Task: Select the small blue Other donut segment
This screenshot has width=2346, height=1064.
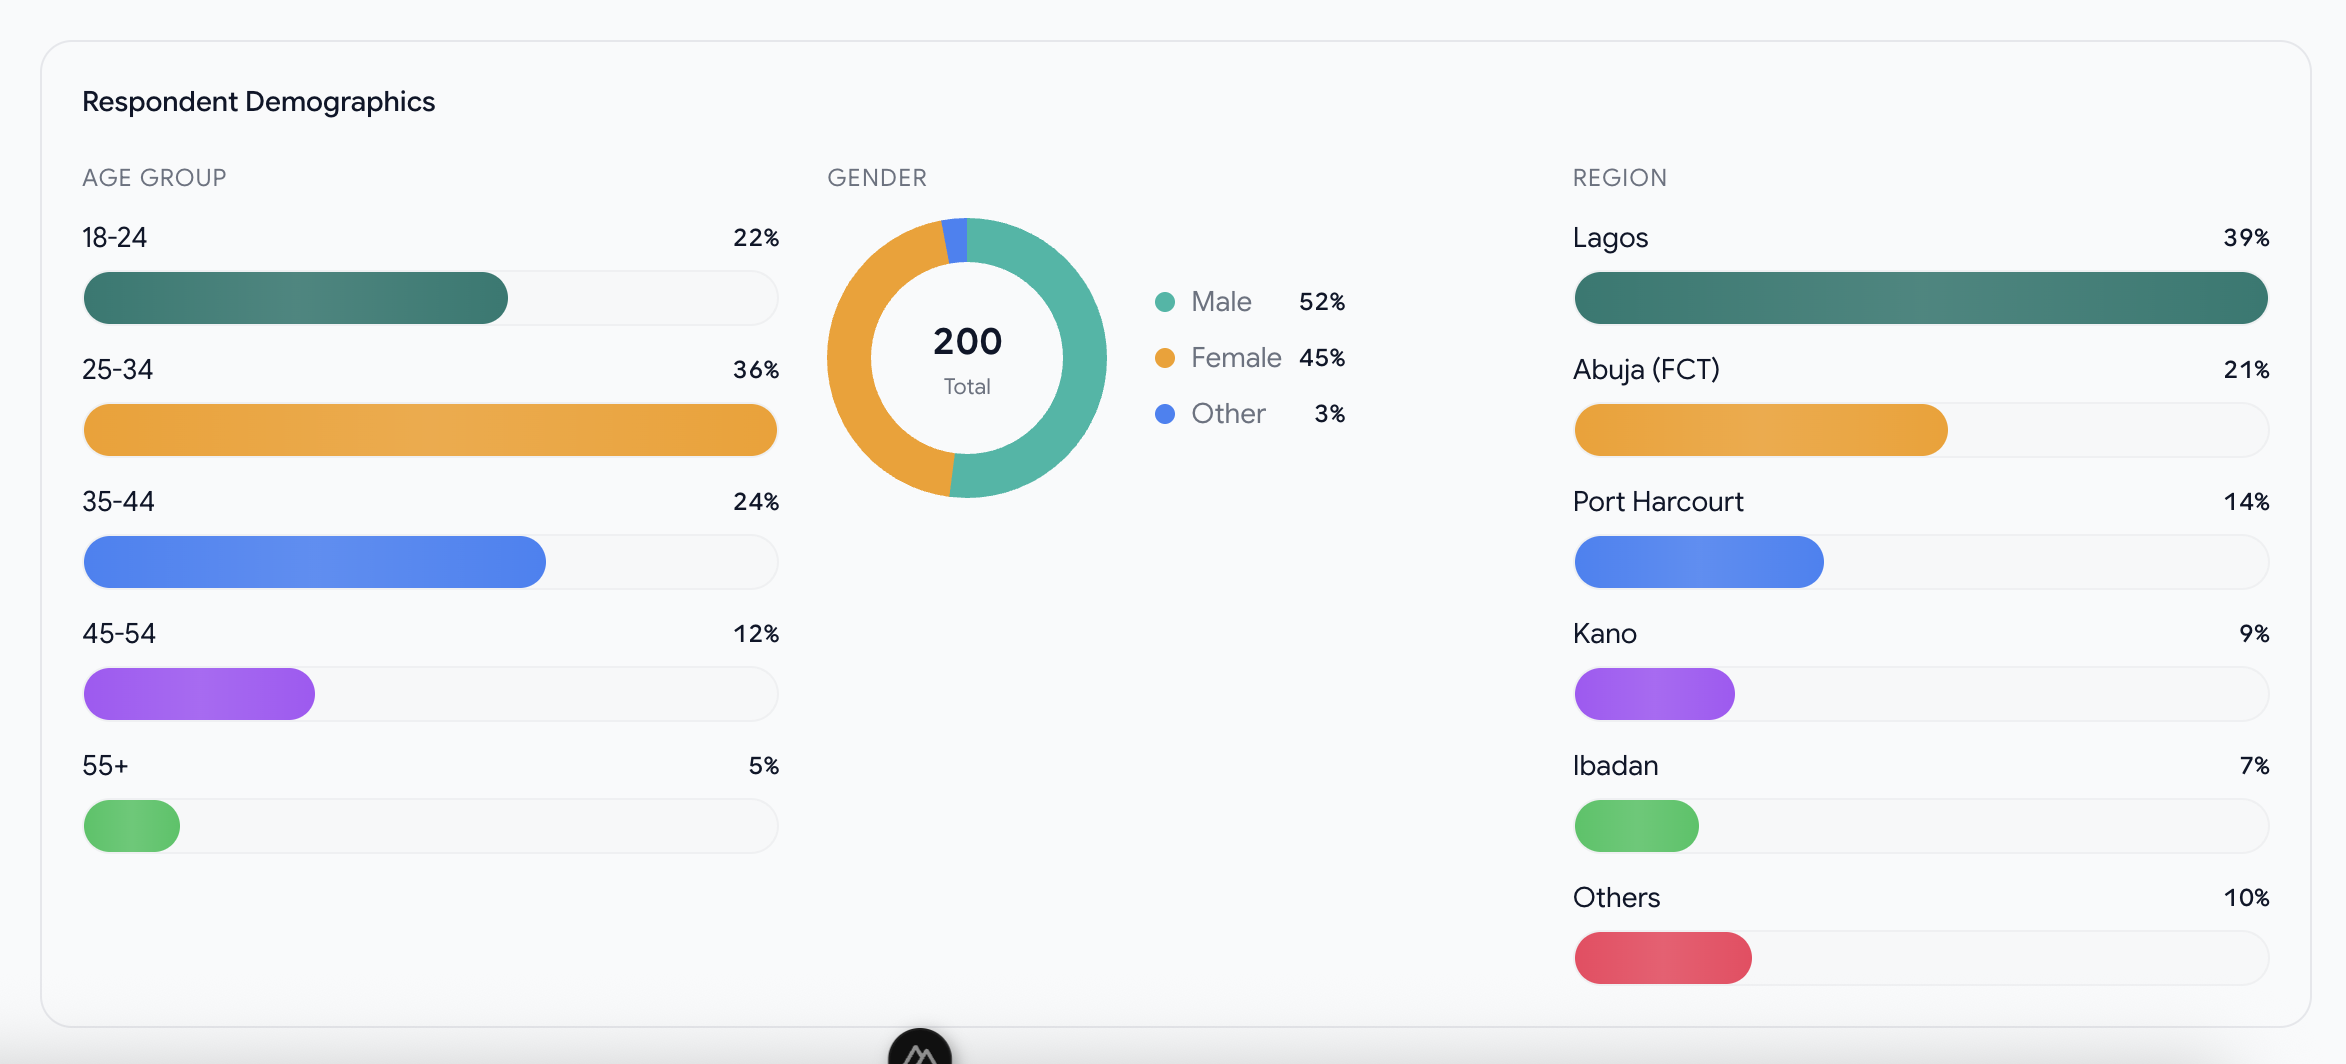Action: (956, 241)
